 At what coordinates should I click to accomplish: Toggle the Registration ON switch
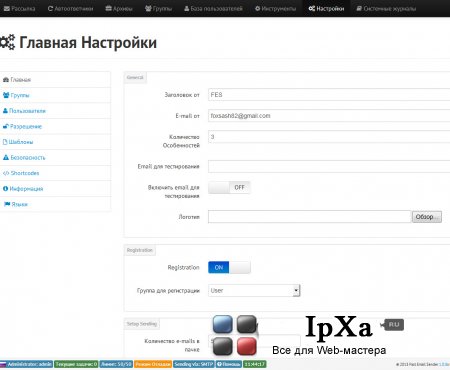(229, 267)
